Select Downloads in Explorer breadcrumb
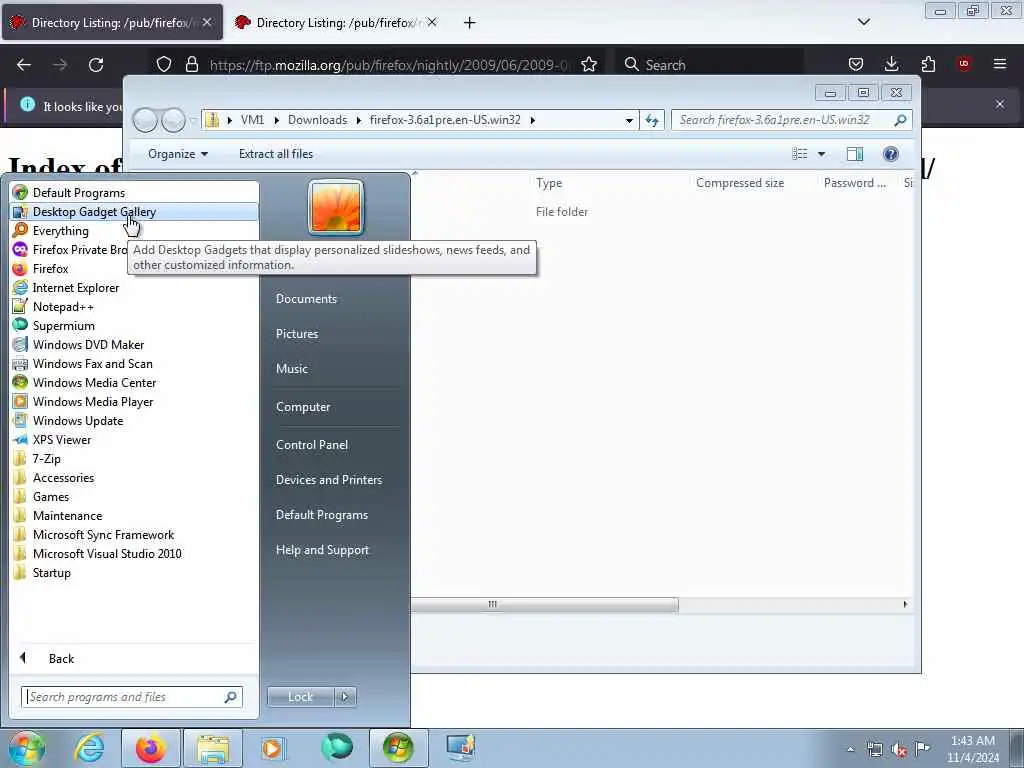Image resolution: width=1024 pixels, height=768 pixels. pos(317,120)
